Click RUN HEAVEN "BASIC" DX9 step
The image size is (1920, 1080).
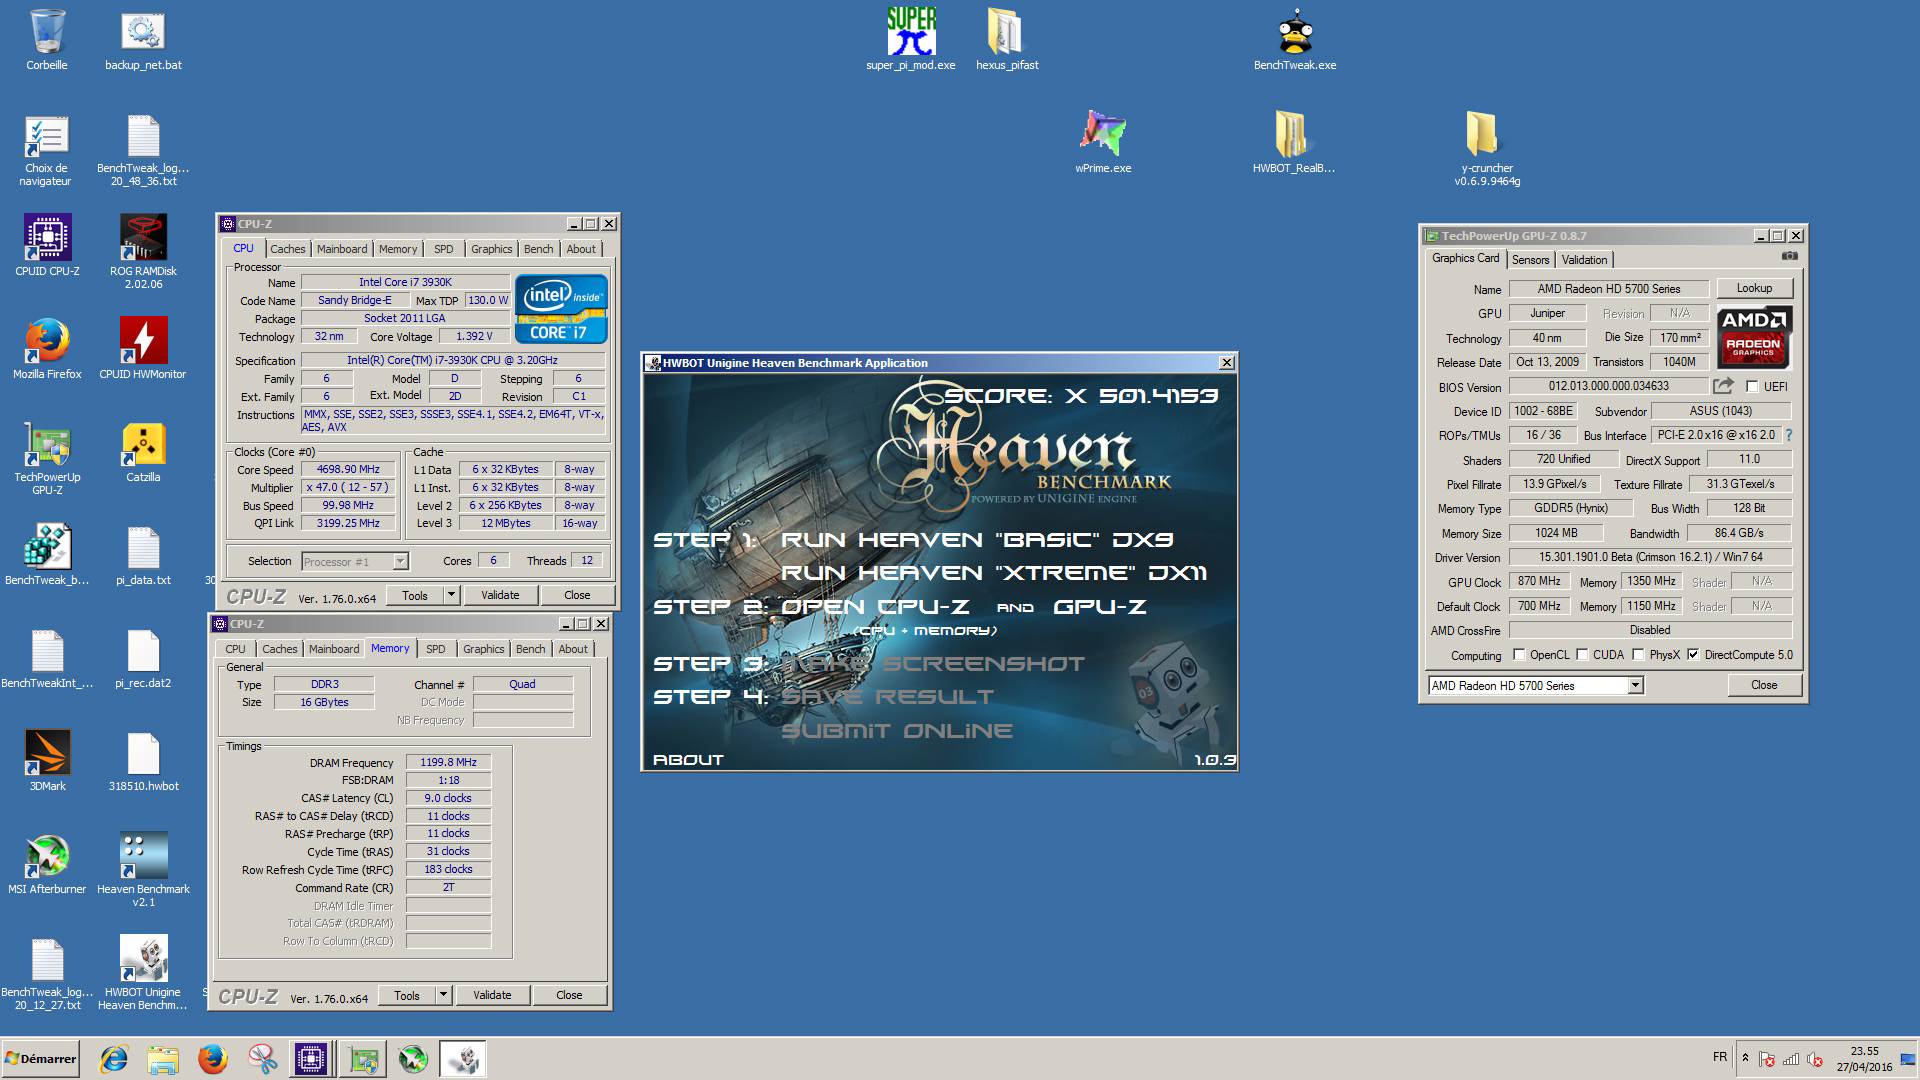[x=977, y=540]
